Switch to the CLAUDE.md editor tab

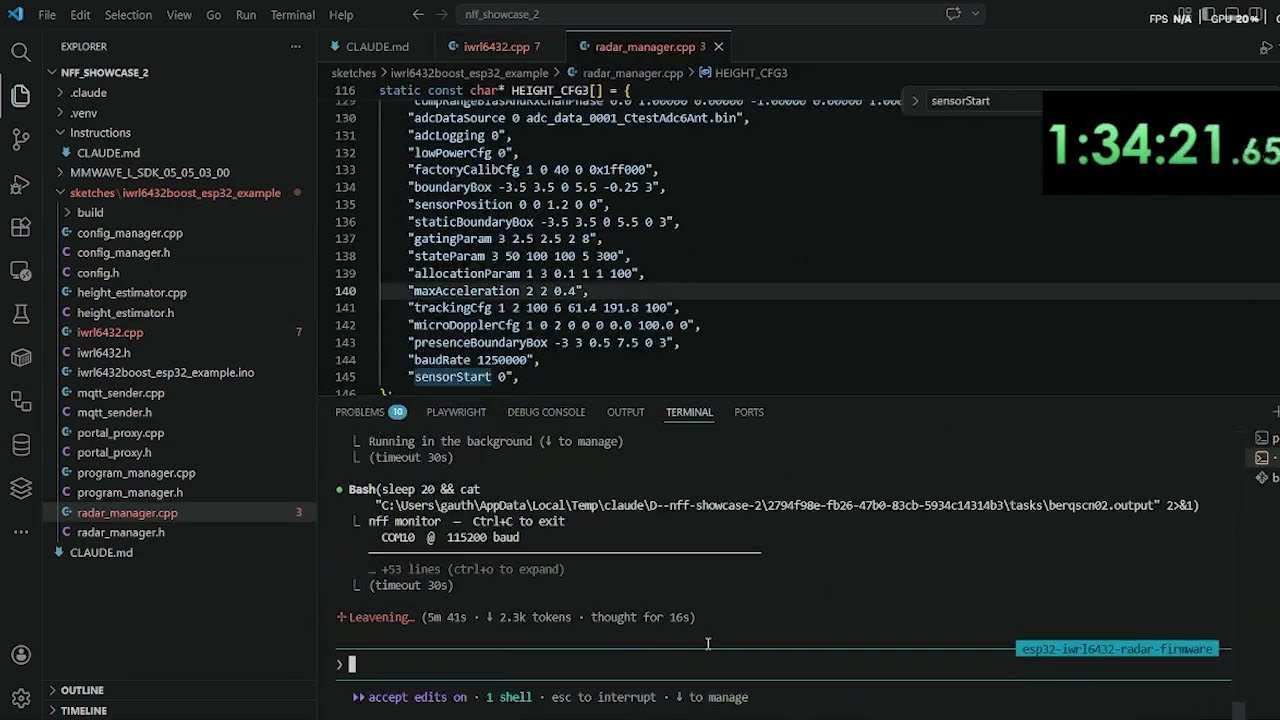coord(377,47)
